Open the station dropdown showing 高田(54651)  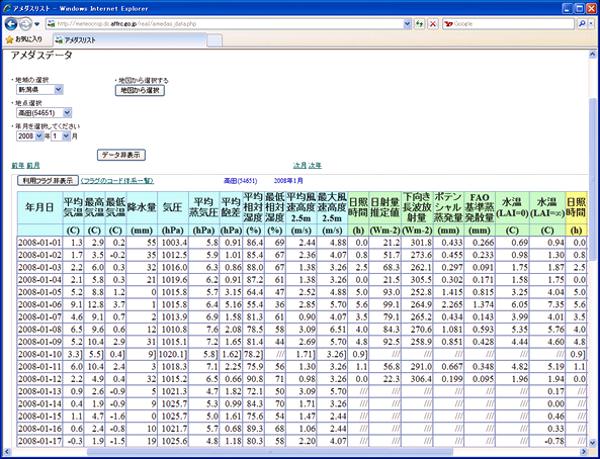tap(44, 113)
